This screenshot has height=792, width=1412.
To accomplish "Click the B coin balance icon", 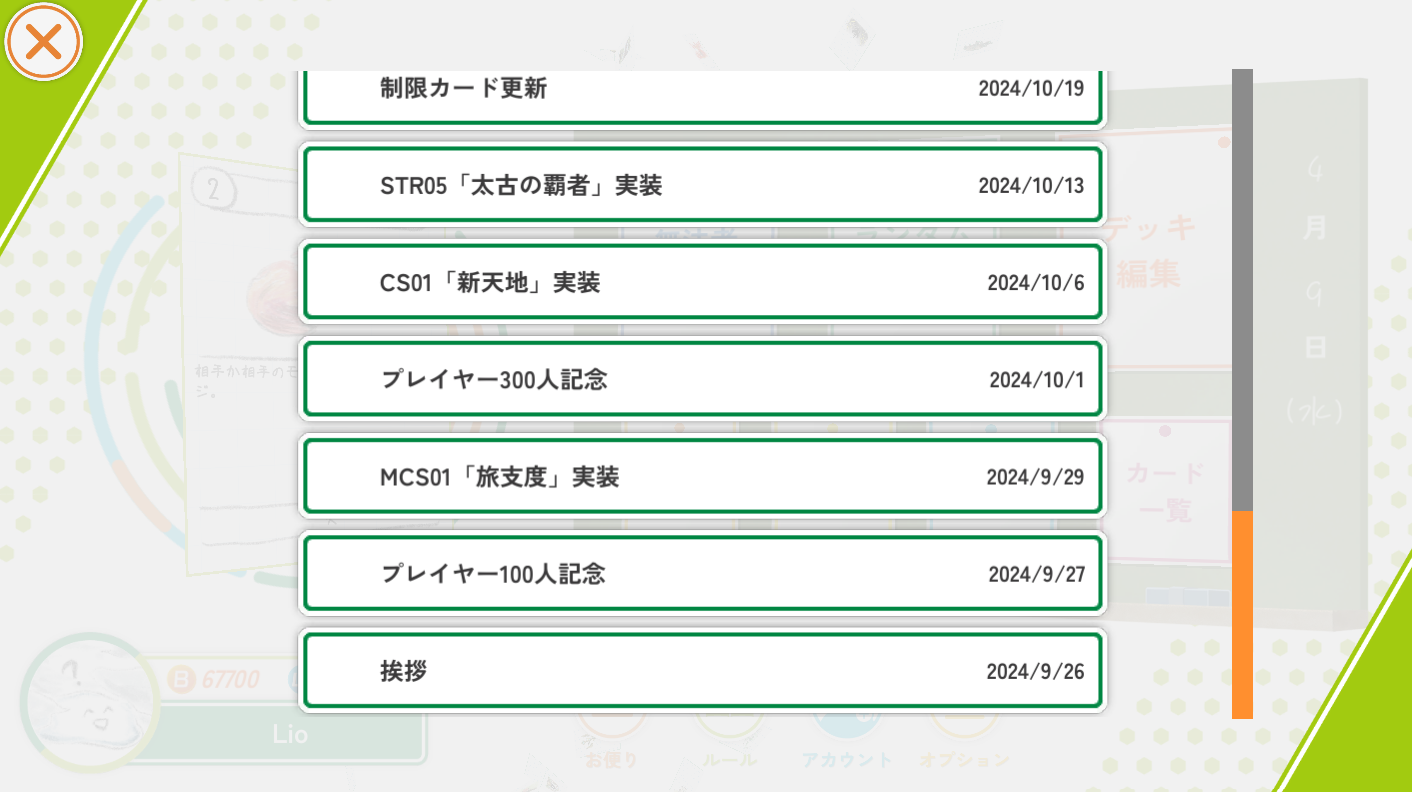I will point(181,680).
